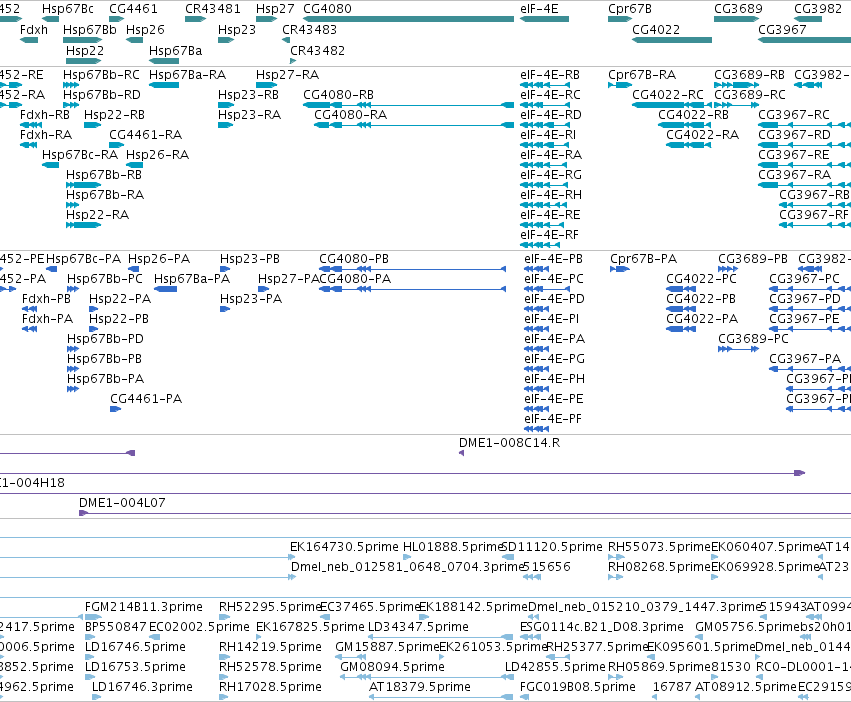The width and height of the screenshot is (851, 702).
Task: Select EST label LD16753.5prime
Action: tap(136, 667)
